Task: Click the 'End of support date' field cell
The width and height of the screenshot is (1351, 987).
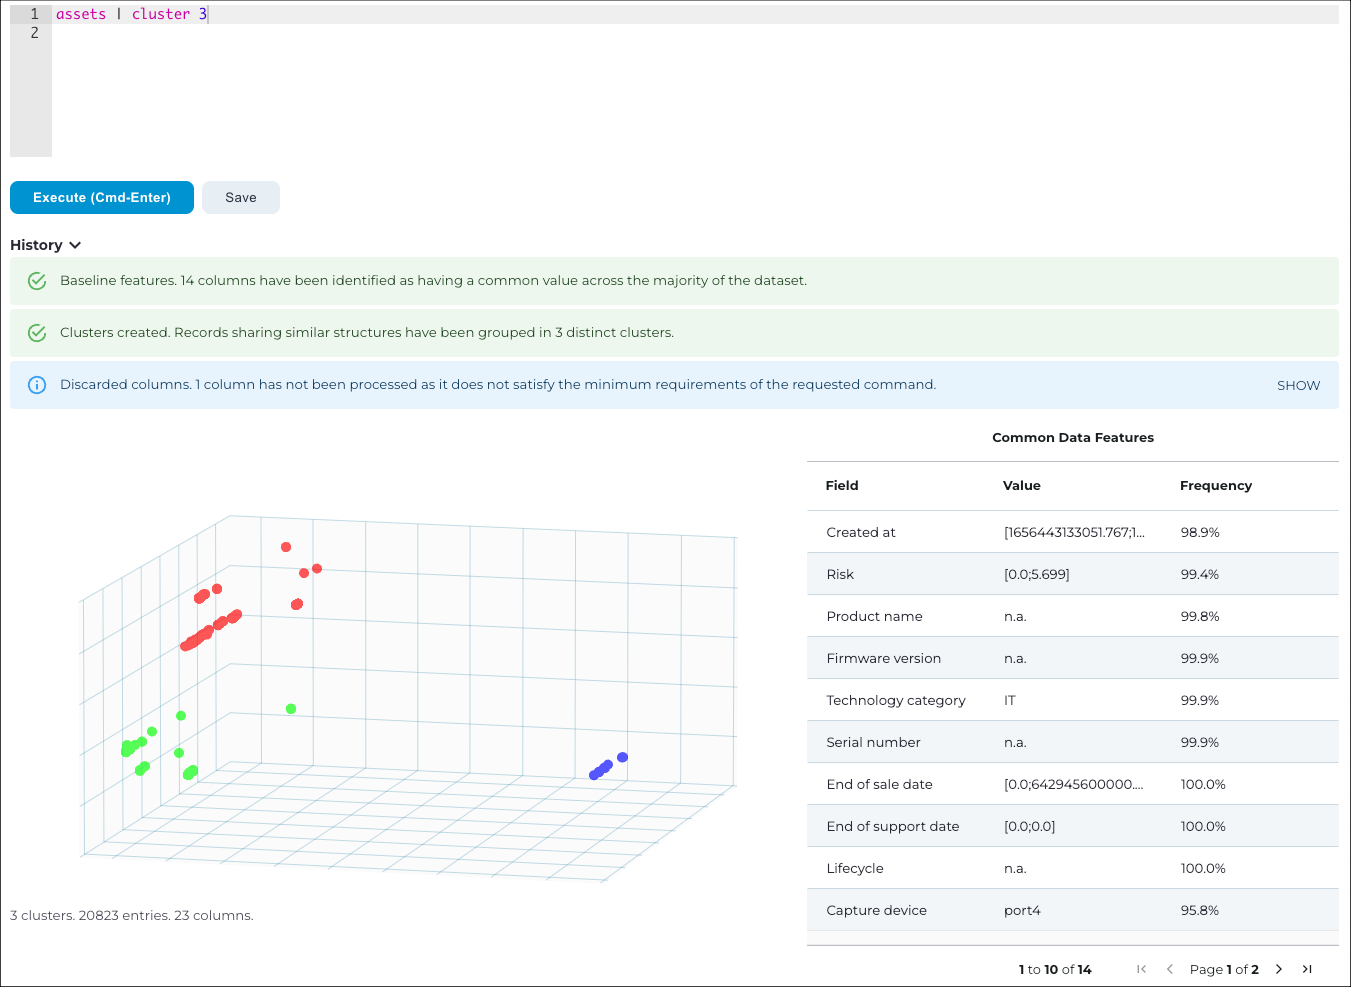Action: pyautogui.click(x=892, y=826)
